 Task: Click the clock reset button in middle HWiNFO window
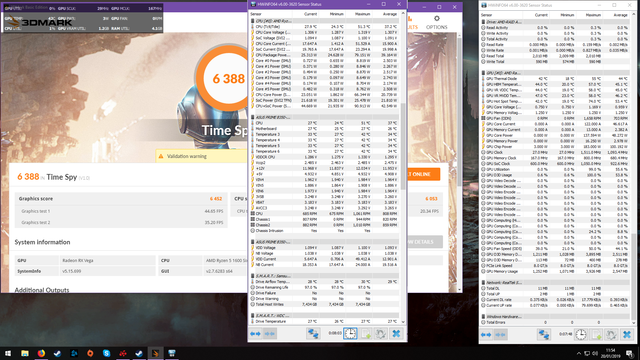click(x=350, y=334)
